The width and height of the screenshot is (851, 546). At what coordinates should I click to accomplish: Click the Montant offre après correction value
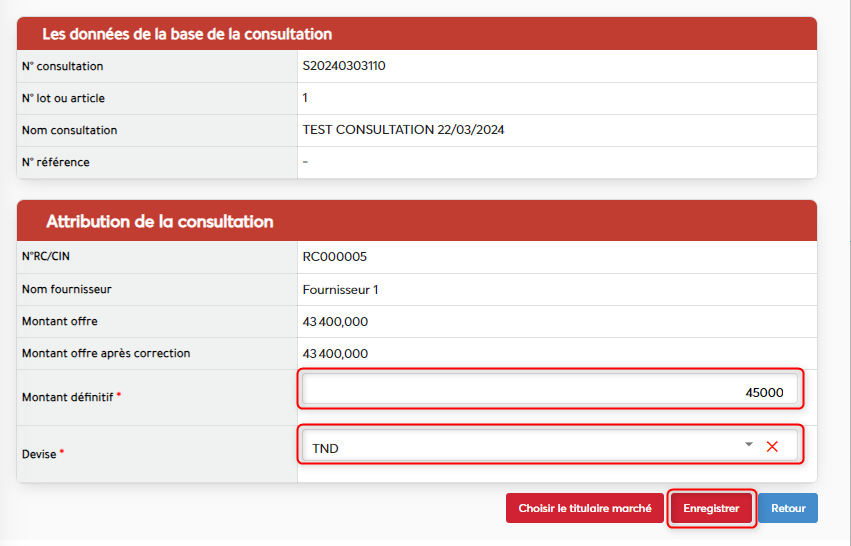point(335,354)
